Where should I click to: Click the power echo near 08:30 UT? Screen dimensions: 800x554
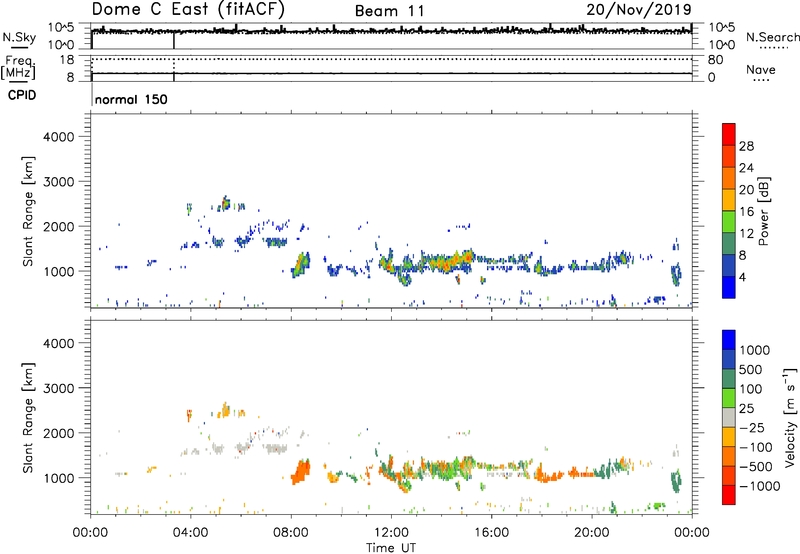pos(301,264)
